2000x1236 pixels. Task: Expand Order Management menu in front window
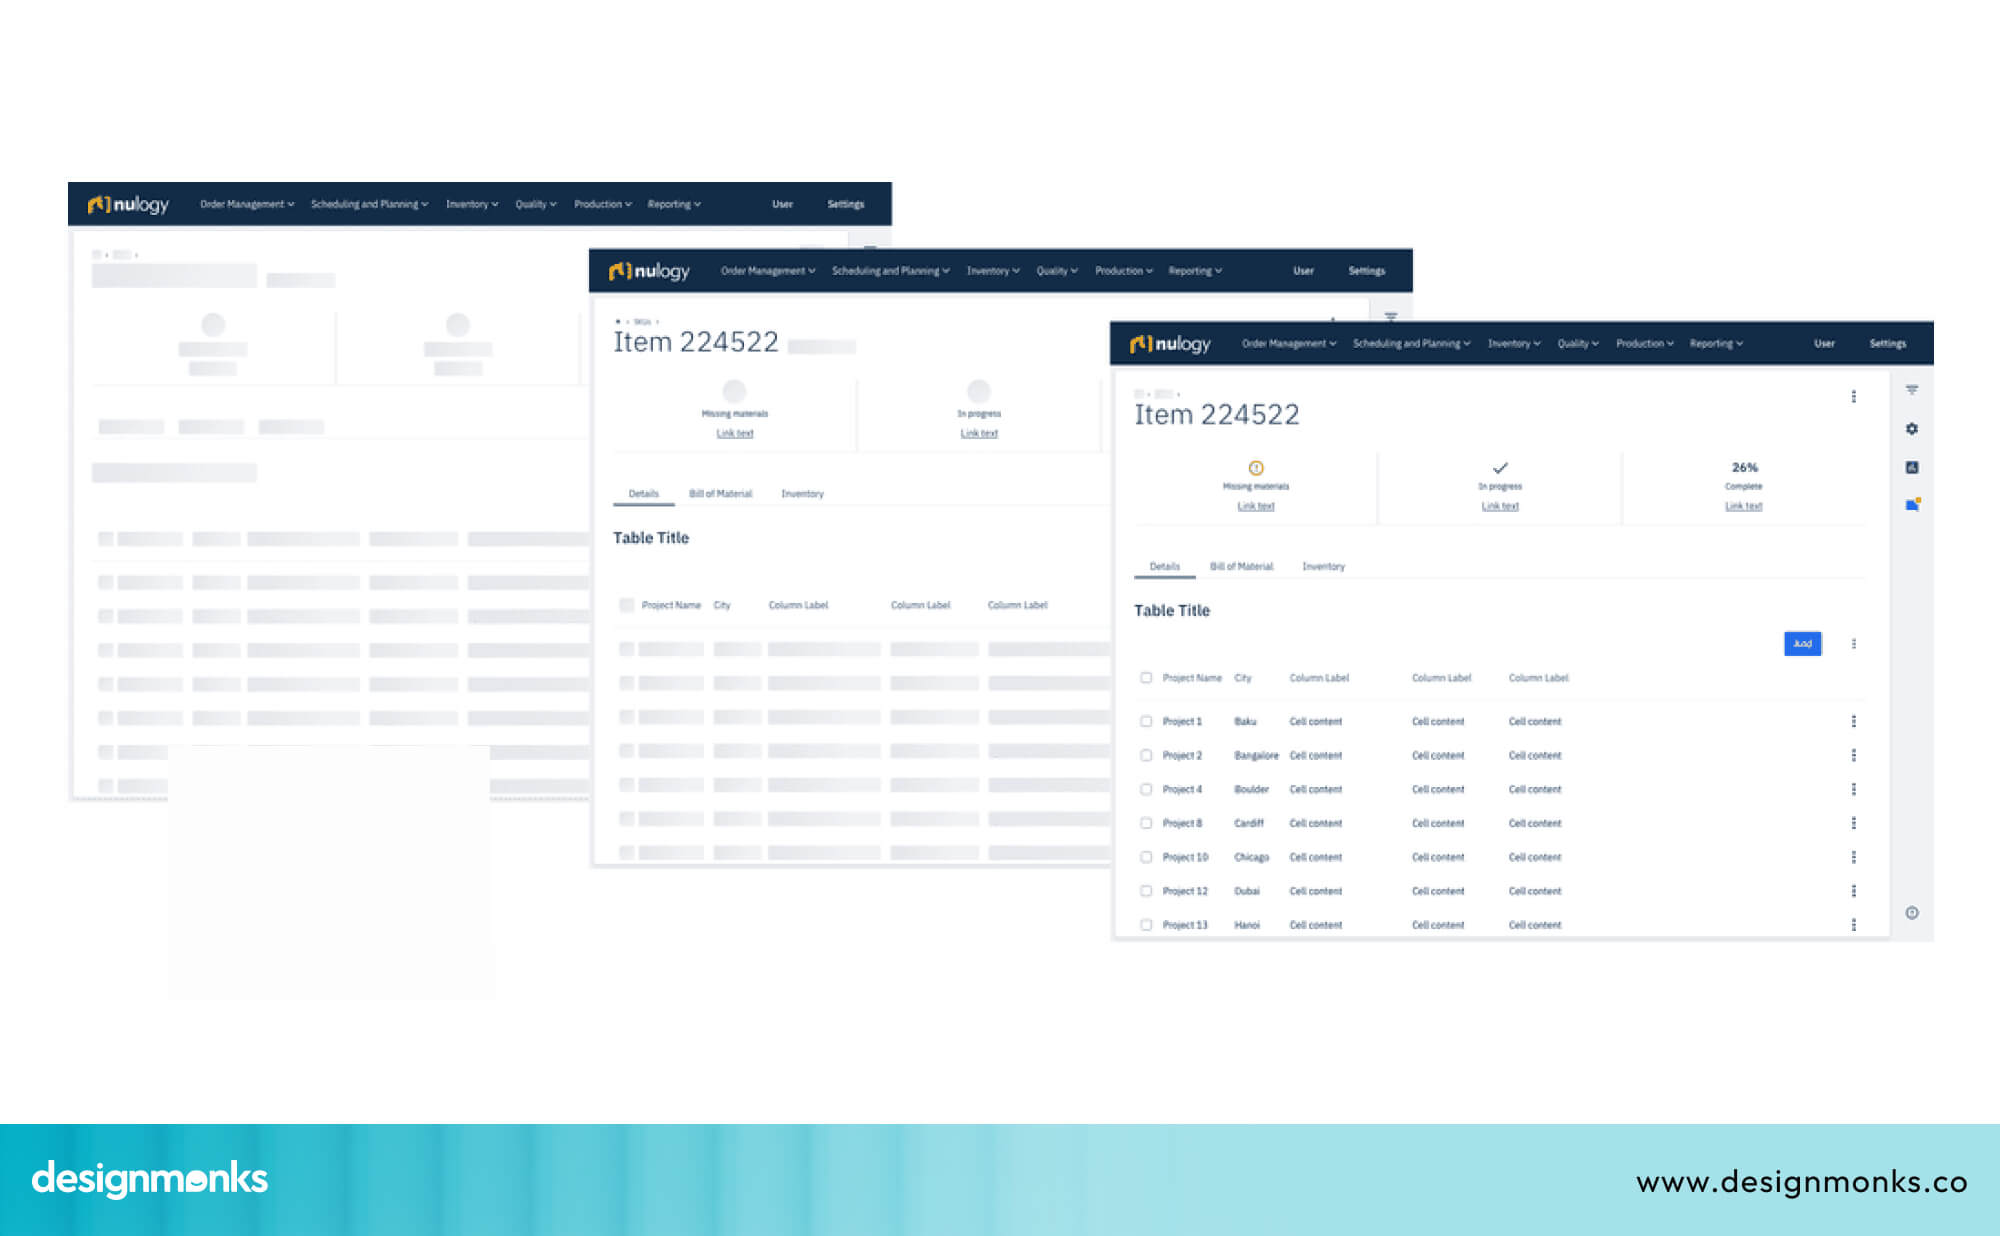(x=1289, y=344)
